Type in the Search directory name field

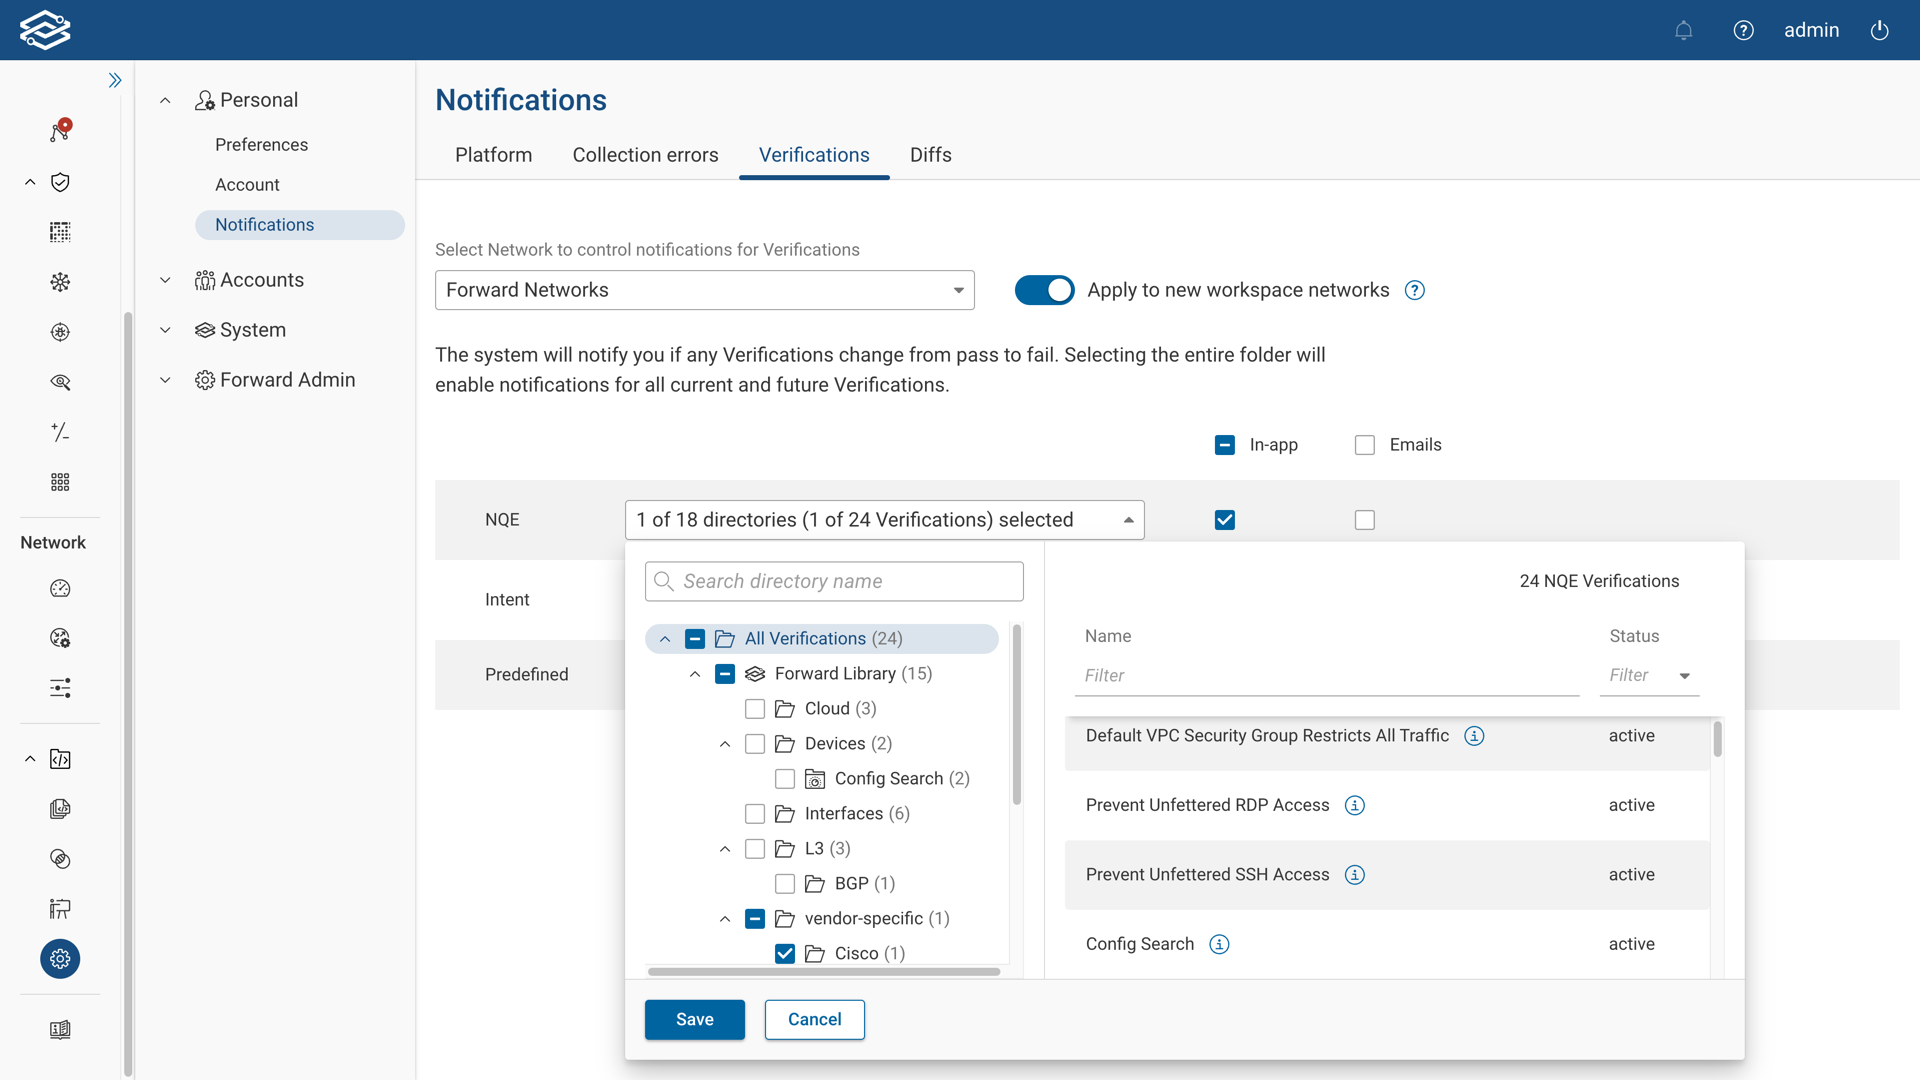834,581
